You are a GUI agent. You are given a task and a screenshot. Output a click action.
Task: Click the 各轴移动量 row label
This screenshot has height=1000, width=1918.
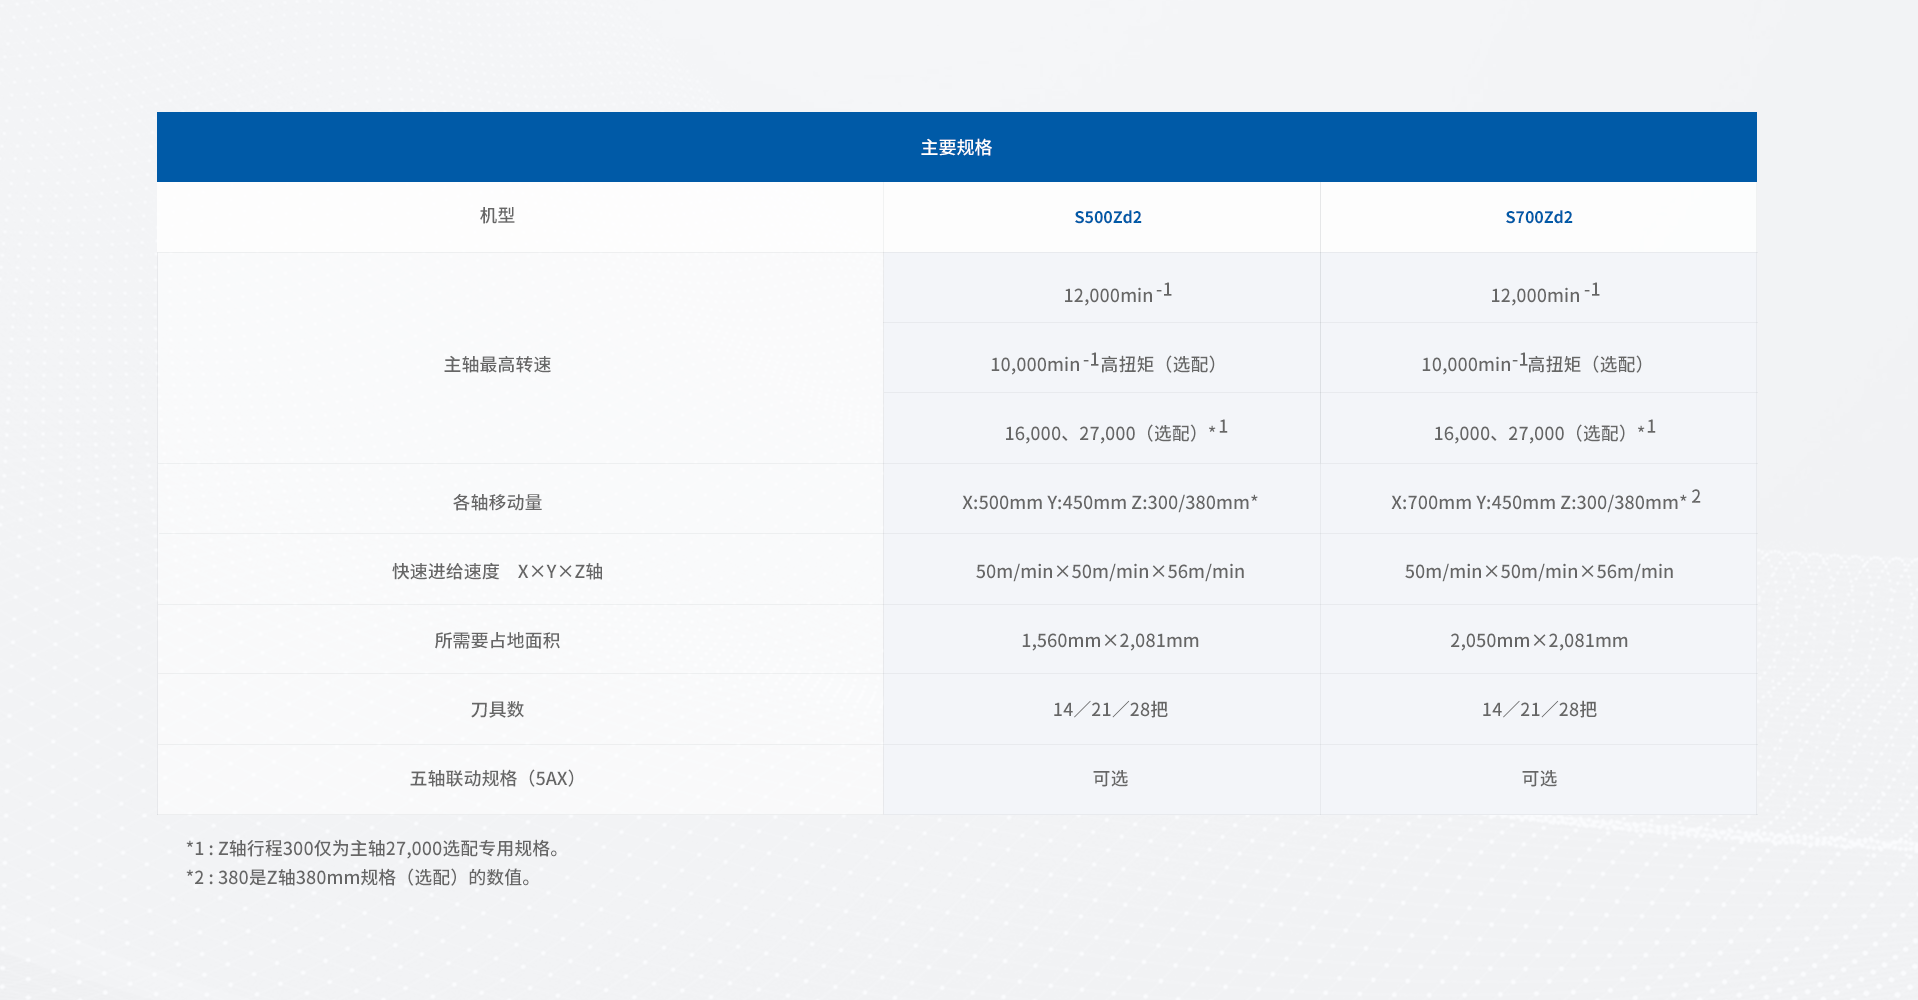[498, 502]
